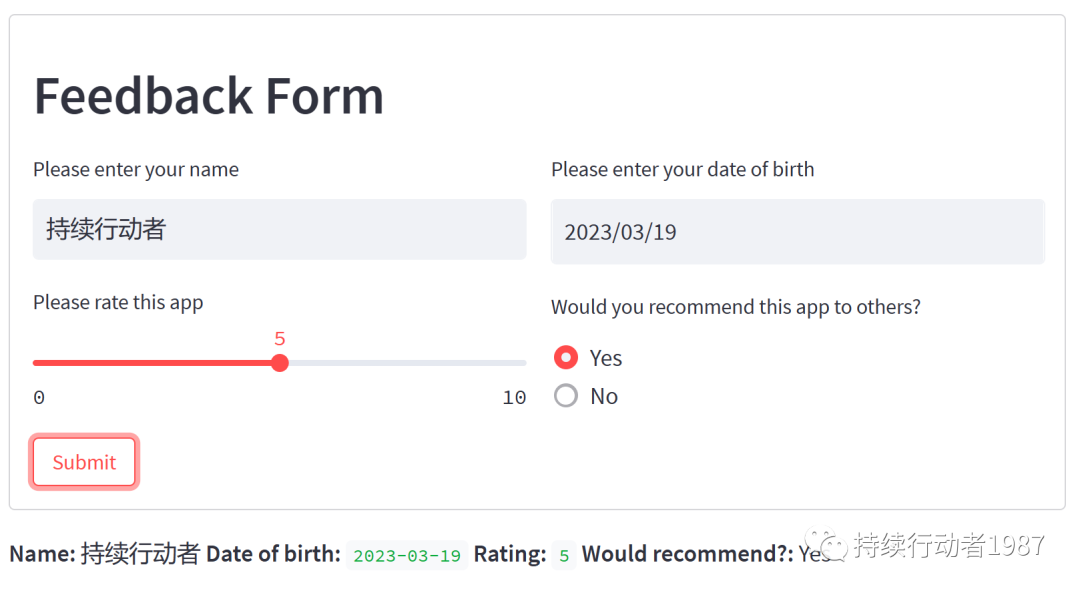The height and width of the screenshot is (593, 1080).
Task: Click the "Please enter your date of birth" label
Action: (682, 170)
